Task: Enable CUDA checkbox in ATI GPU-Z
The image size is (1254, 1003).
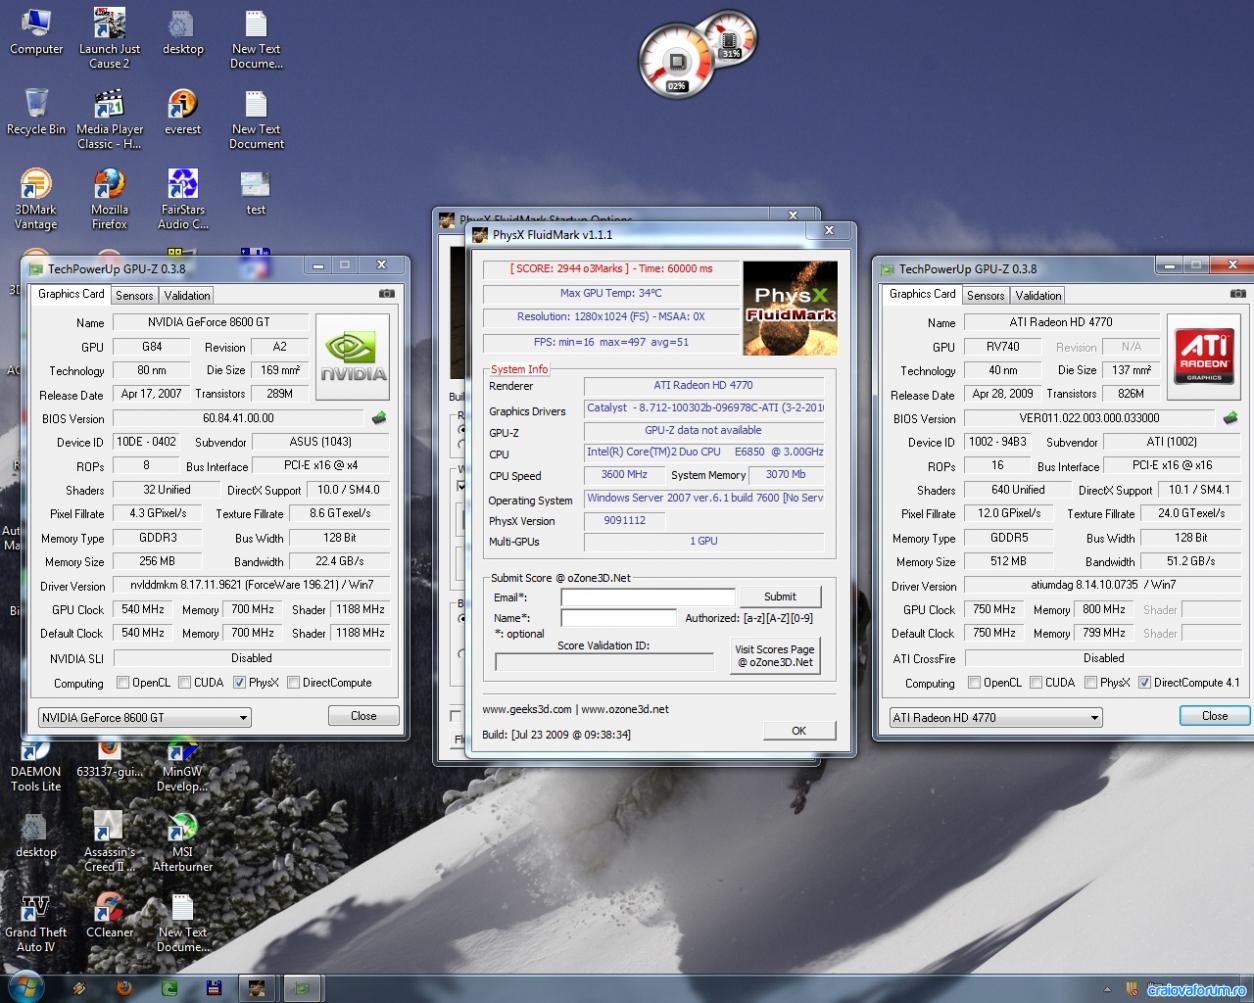Action: (x=1036, y=683)
